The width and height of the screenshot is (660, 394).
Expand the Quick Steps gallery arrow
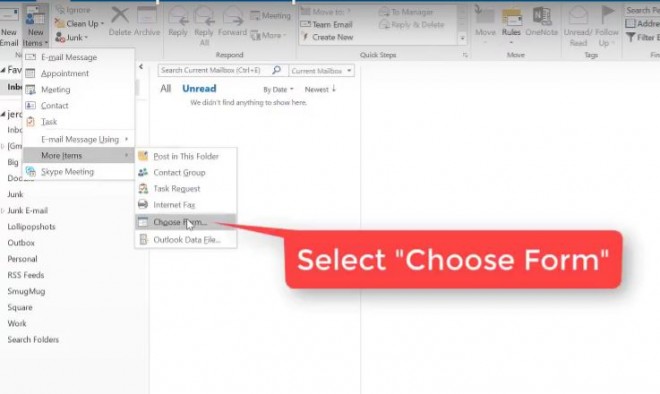pos(462,38)
